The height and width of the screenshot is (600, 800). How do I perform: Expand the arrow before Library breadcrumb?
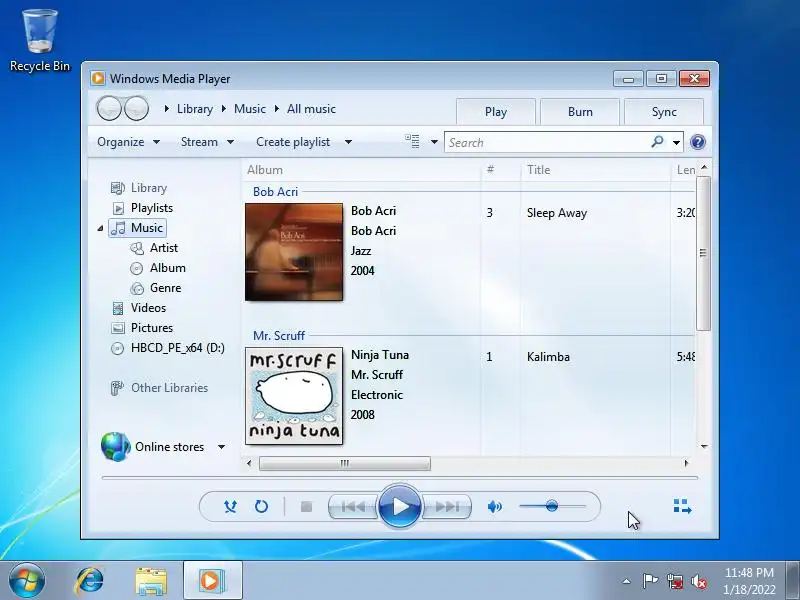click(167, 109)
